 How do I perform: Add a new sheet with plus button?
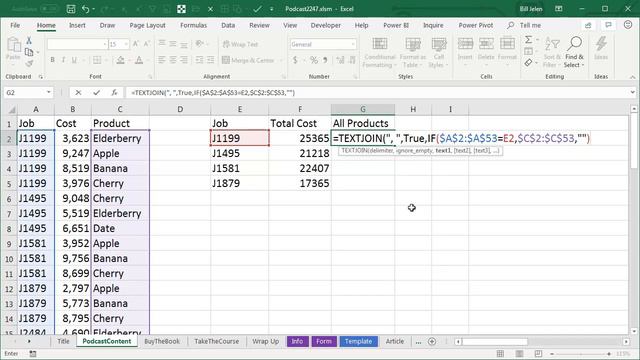[432, 341]
